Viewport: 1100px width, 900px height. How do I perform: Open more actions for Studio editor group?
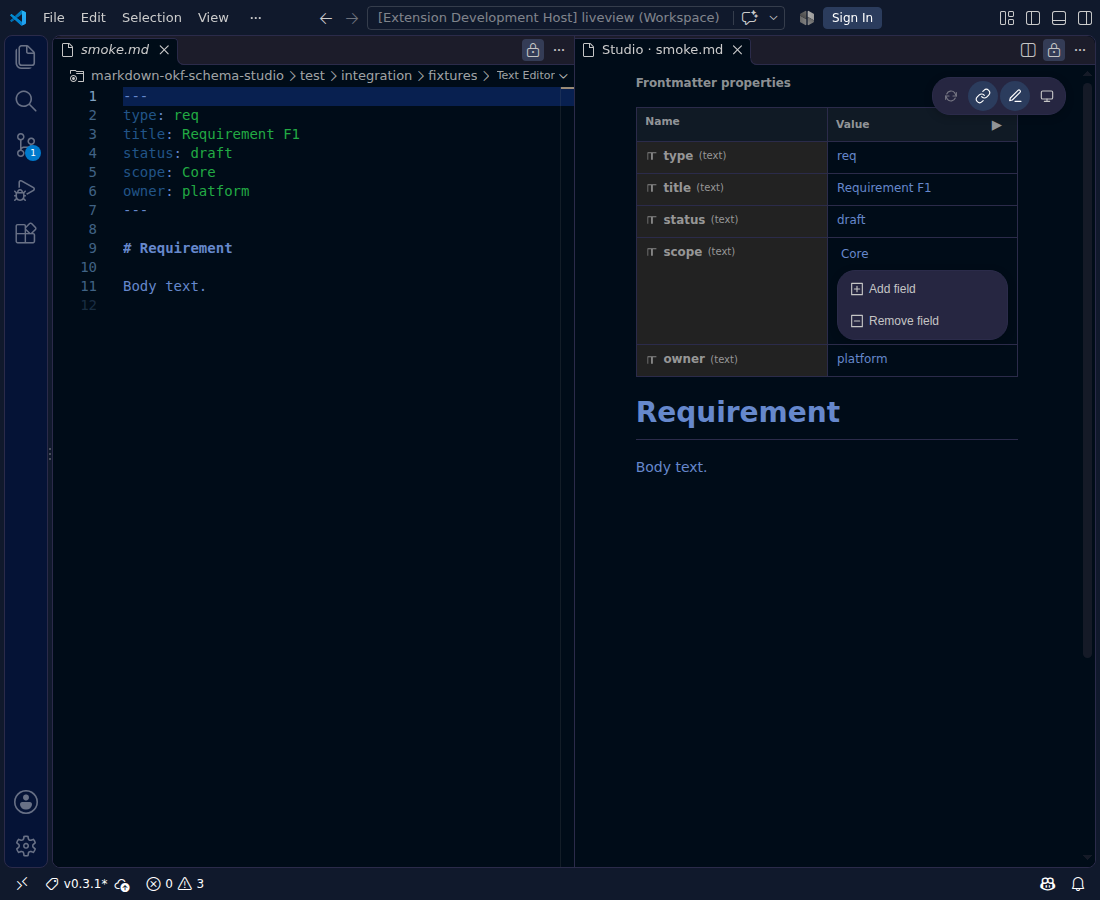click(1080, 50)
